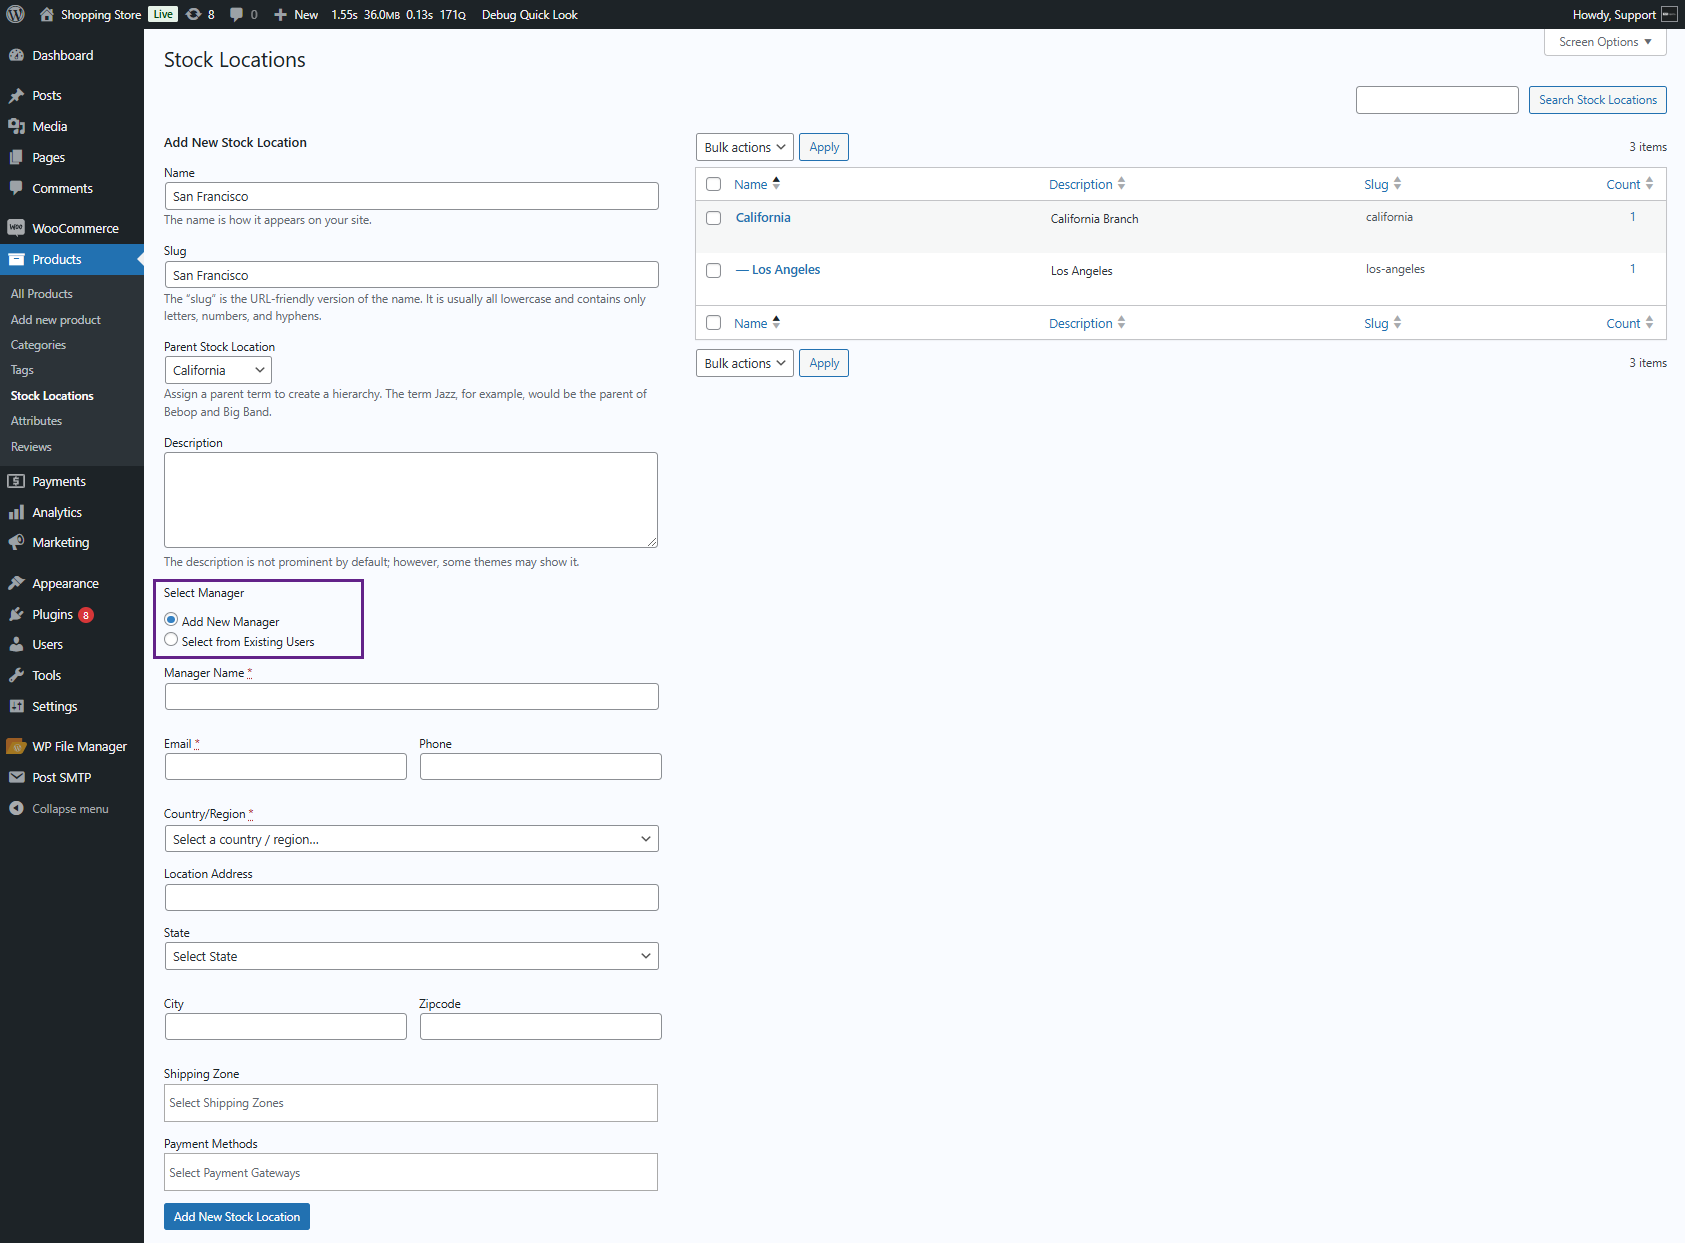The height and width of the screenshot is (1243, 1685).
Task: Click the Comments icon in sidebar
Action: click(16, 188)
